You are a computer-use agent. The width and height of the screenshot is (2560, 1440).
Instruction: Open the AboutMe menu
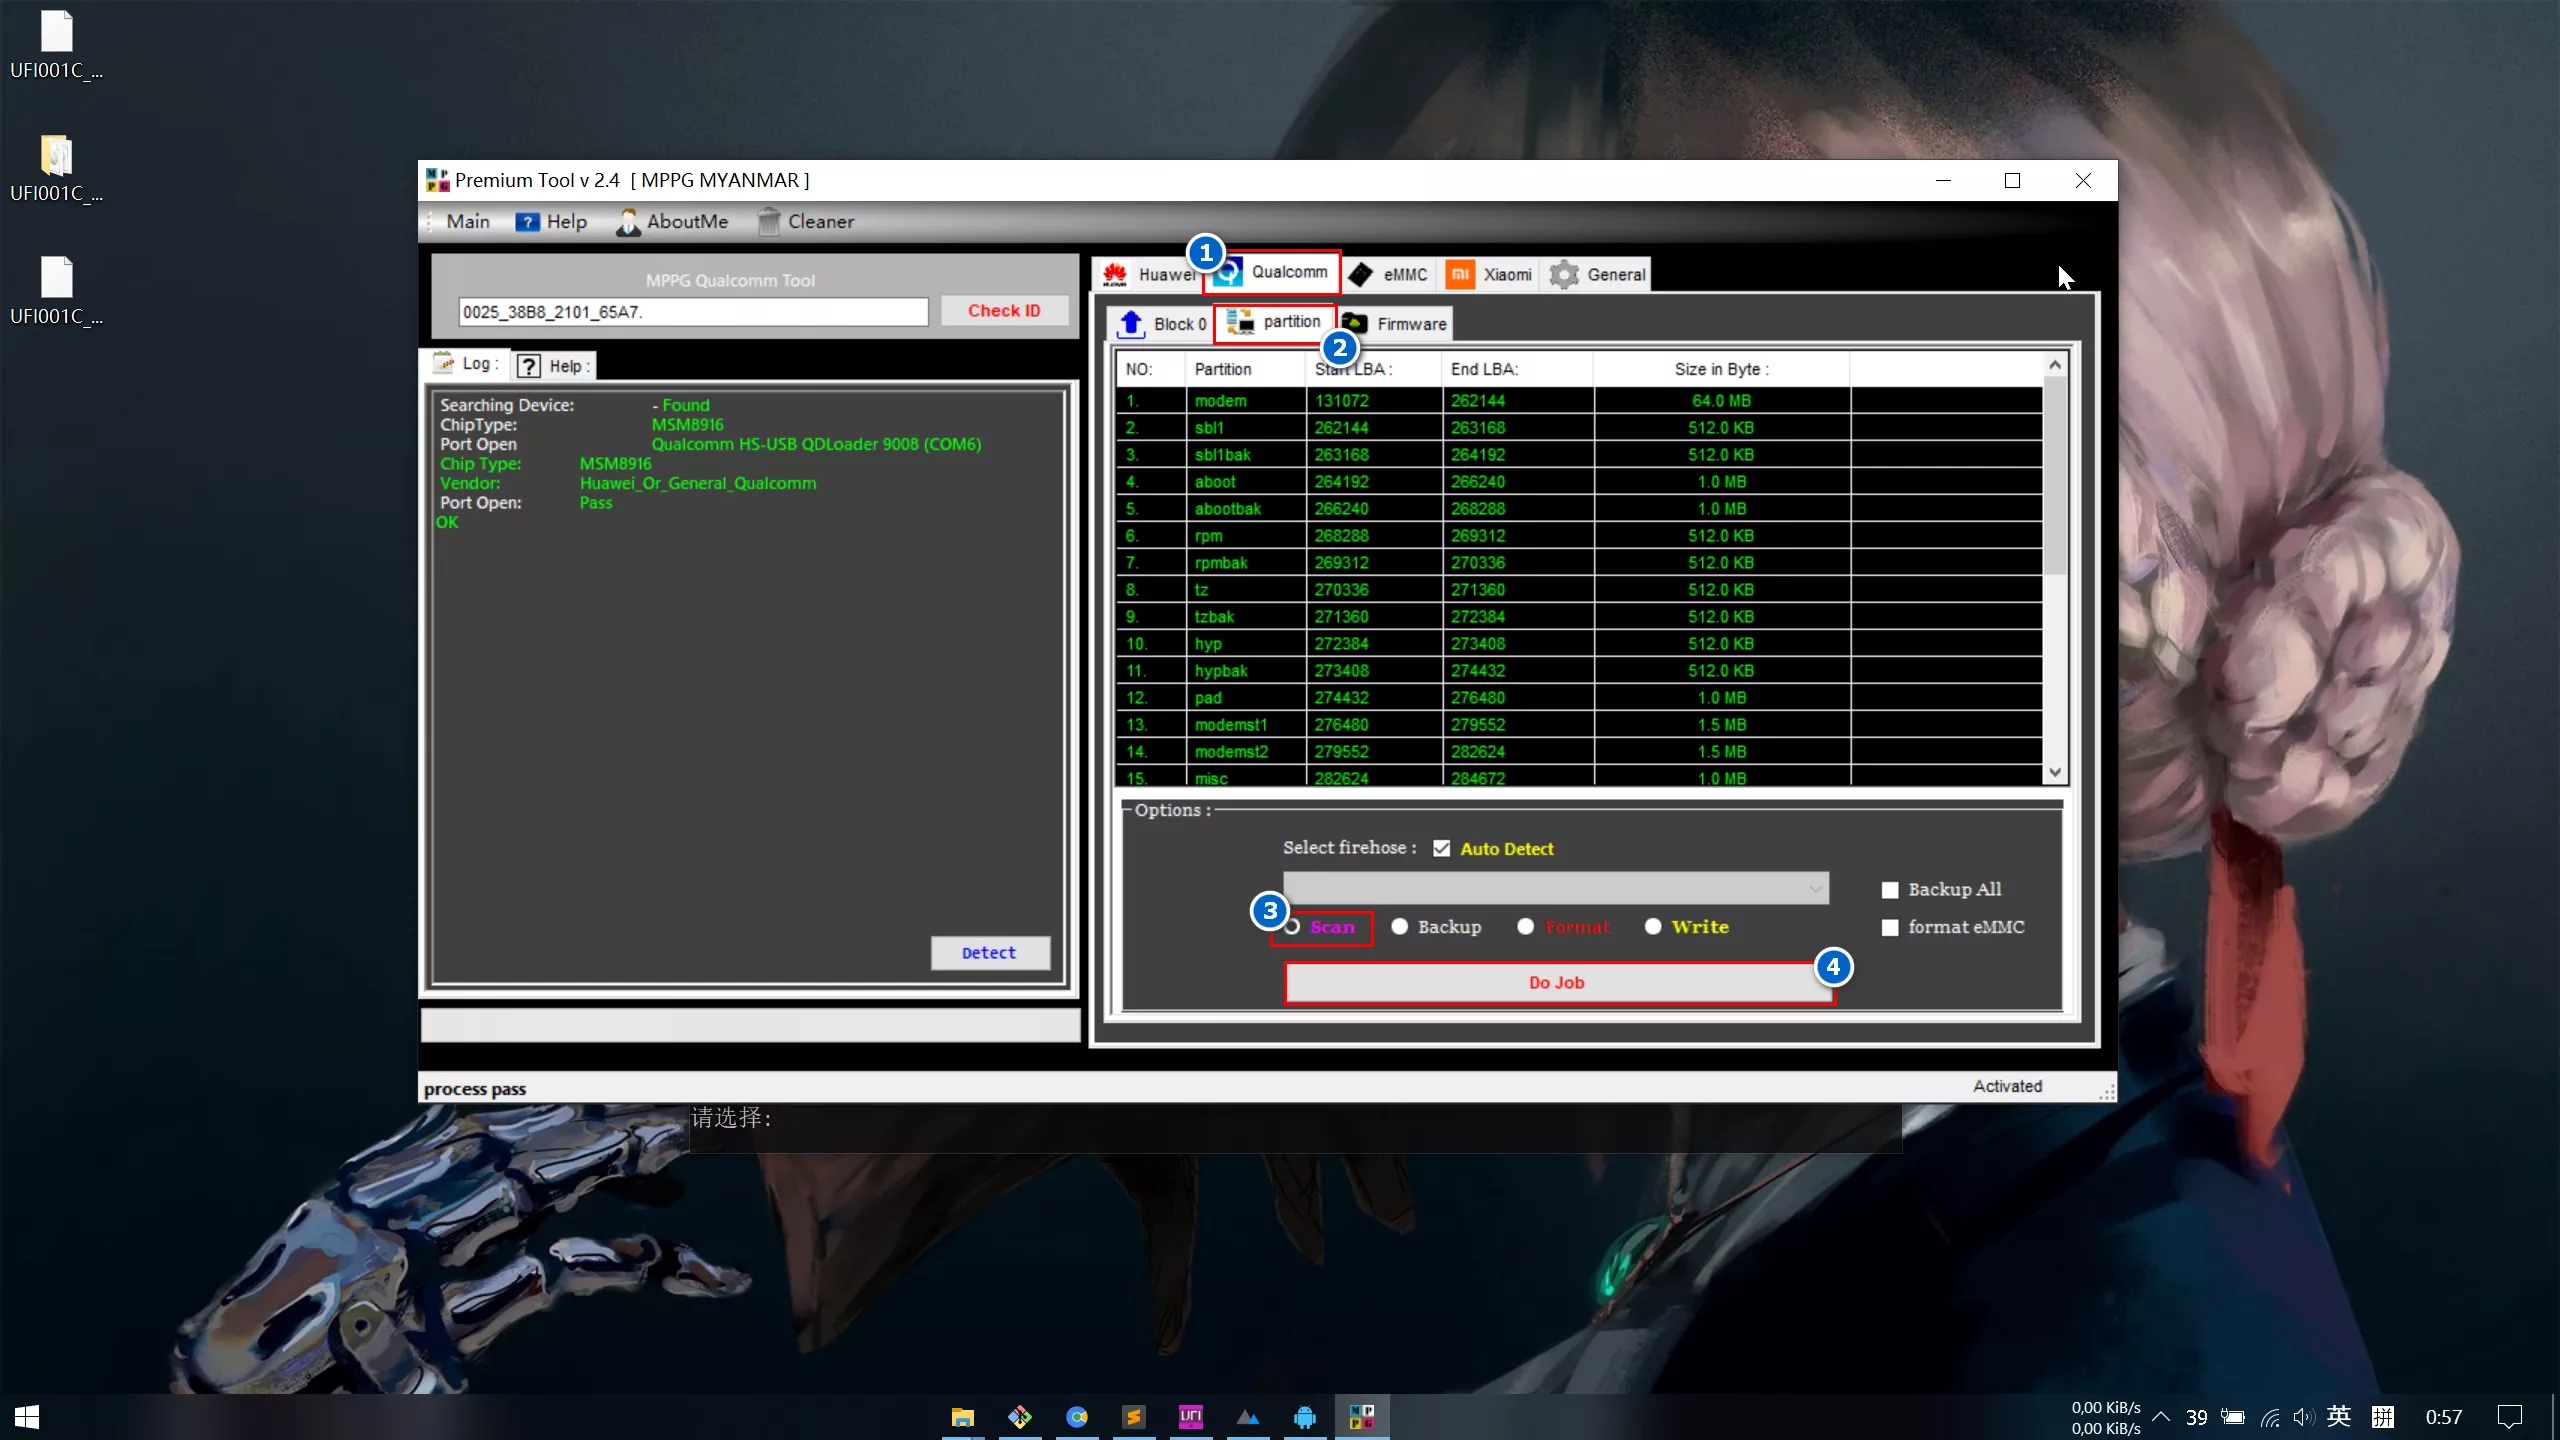click(x=672, y=221)
